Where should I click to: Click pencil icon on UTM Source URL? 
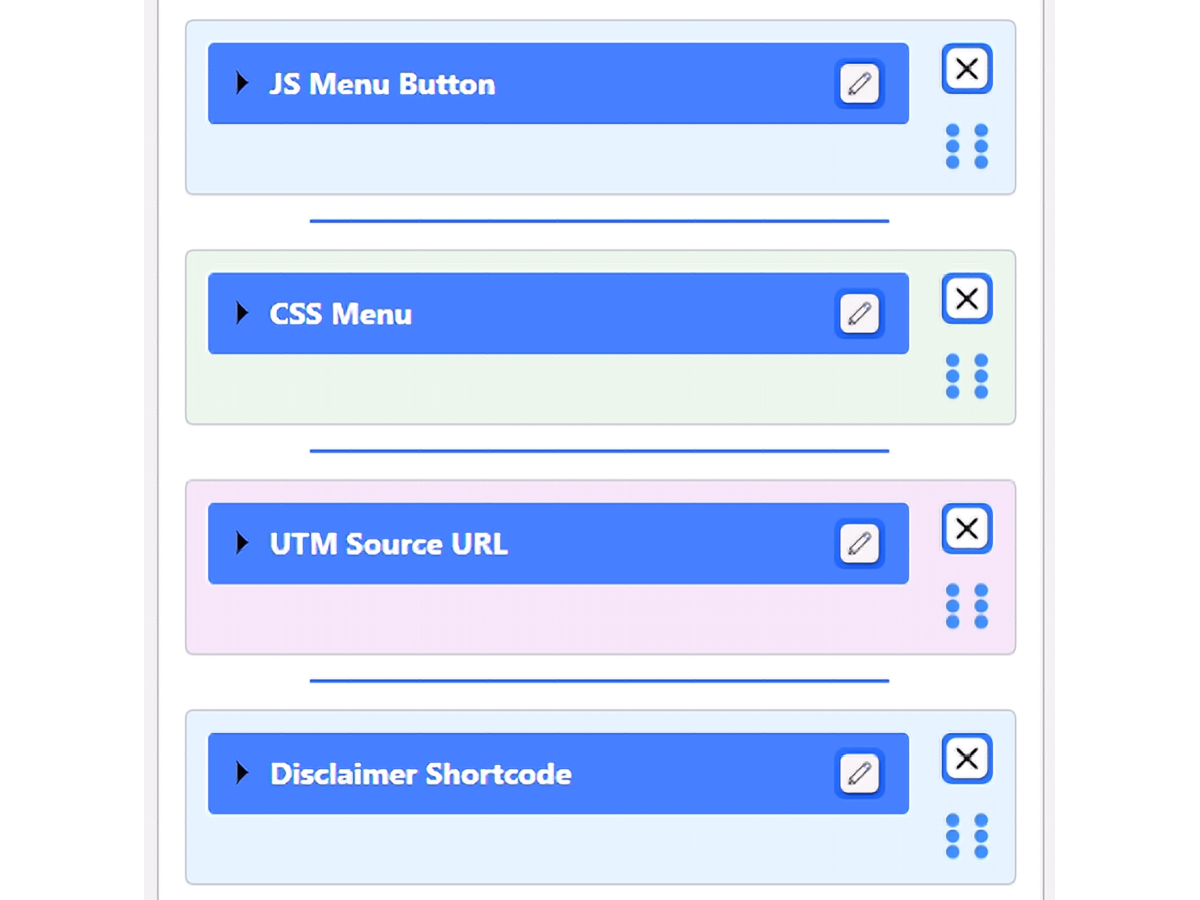(x=859, y=544)
